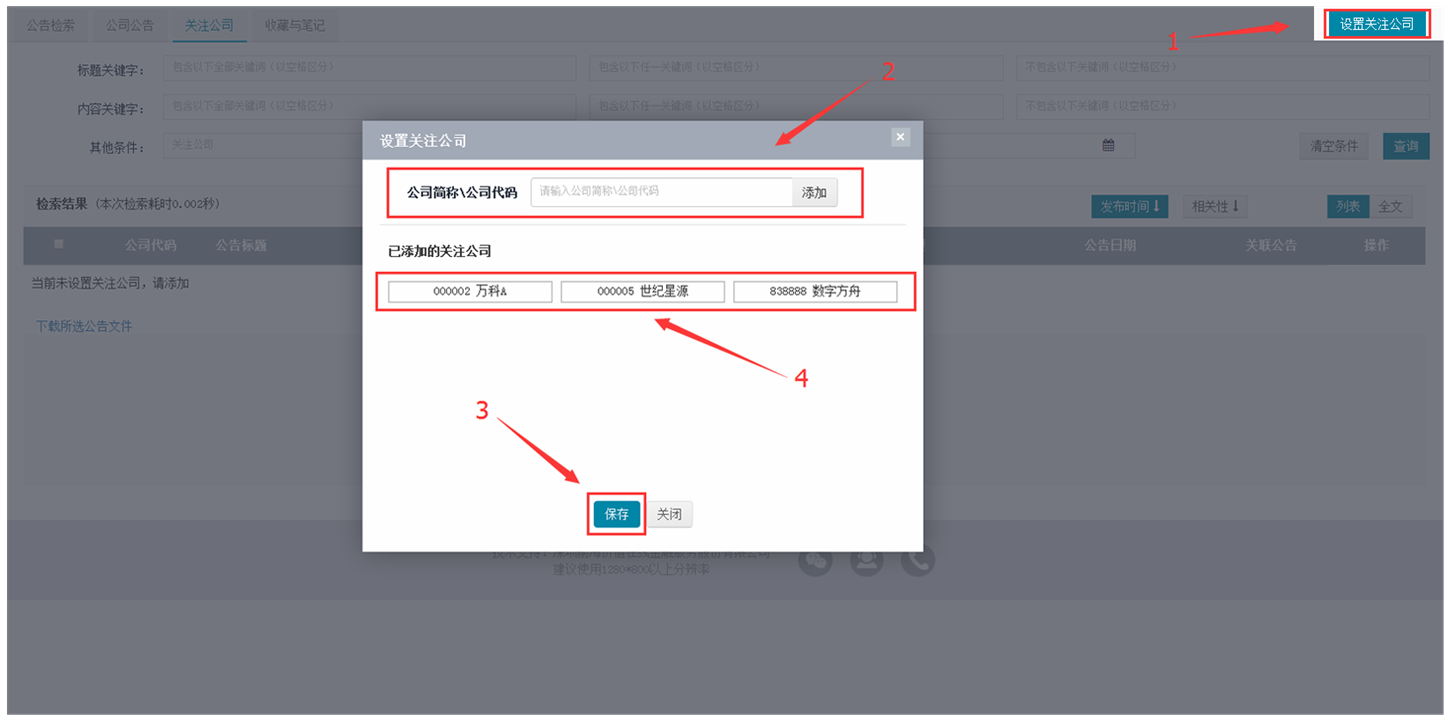Close the 设置关注公司 dialog with X
The image size is (1448, 720).
900,137
